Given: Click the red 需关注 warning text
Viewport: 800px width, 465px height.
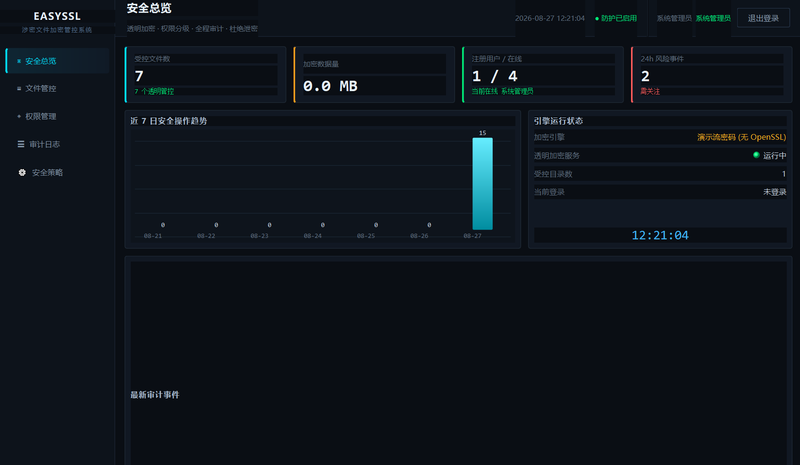Looking at the screenshot, I should pos(650,91).
